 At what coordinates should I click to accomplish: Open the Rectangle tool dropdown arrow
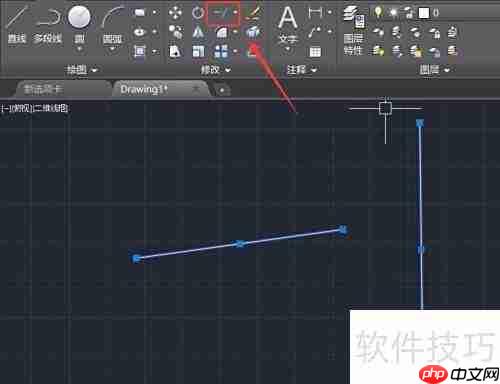click(x=154, y=13)
